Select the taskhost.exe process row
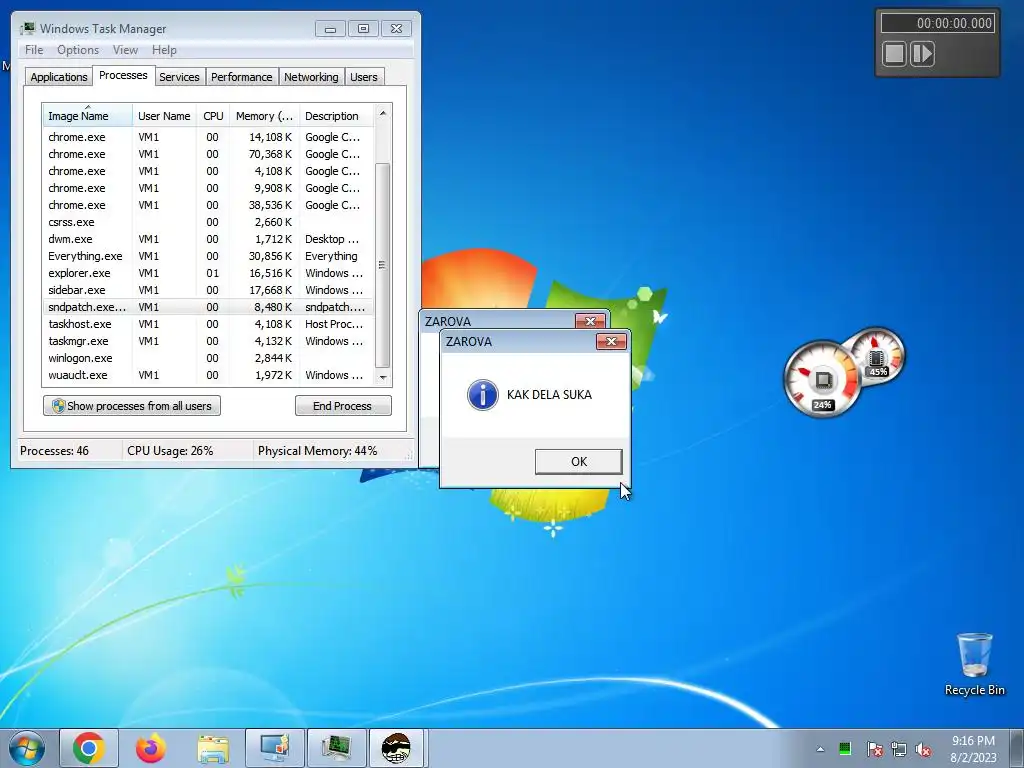 (x=208, y=324)
